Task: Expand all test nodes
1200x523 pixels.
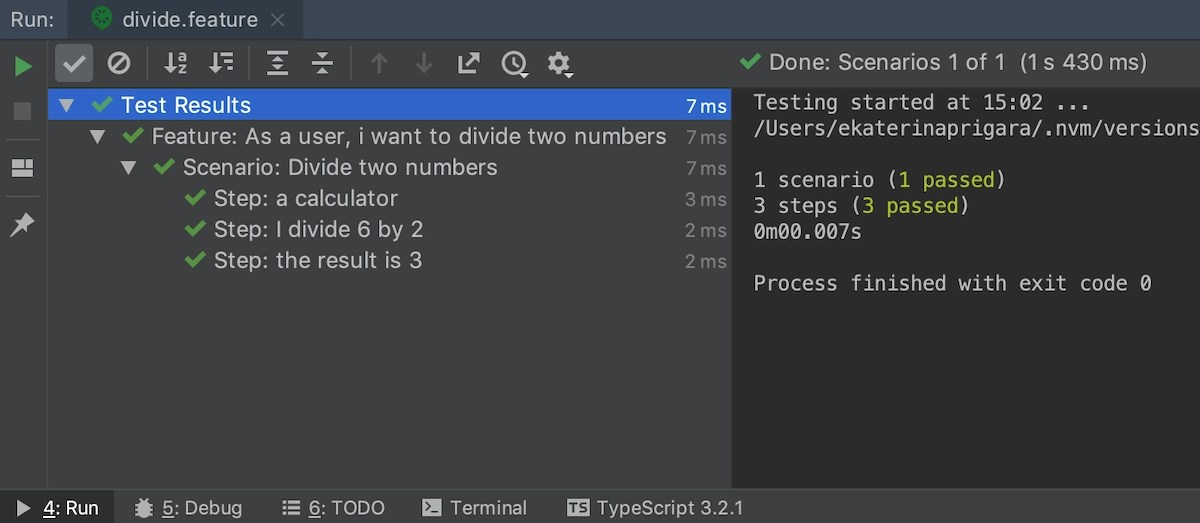Action: [277, 64]
